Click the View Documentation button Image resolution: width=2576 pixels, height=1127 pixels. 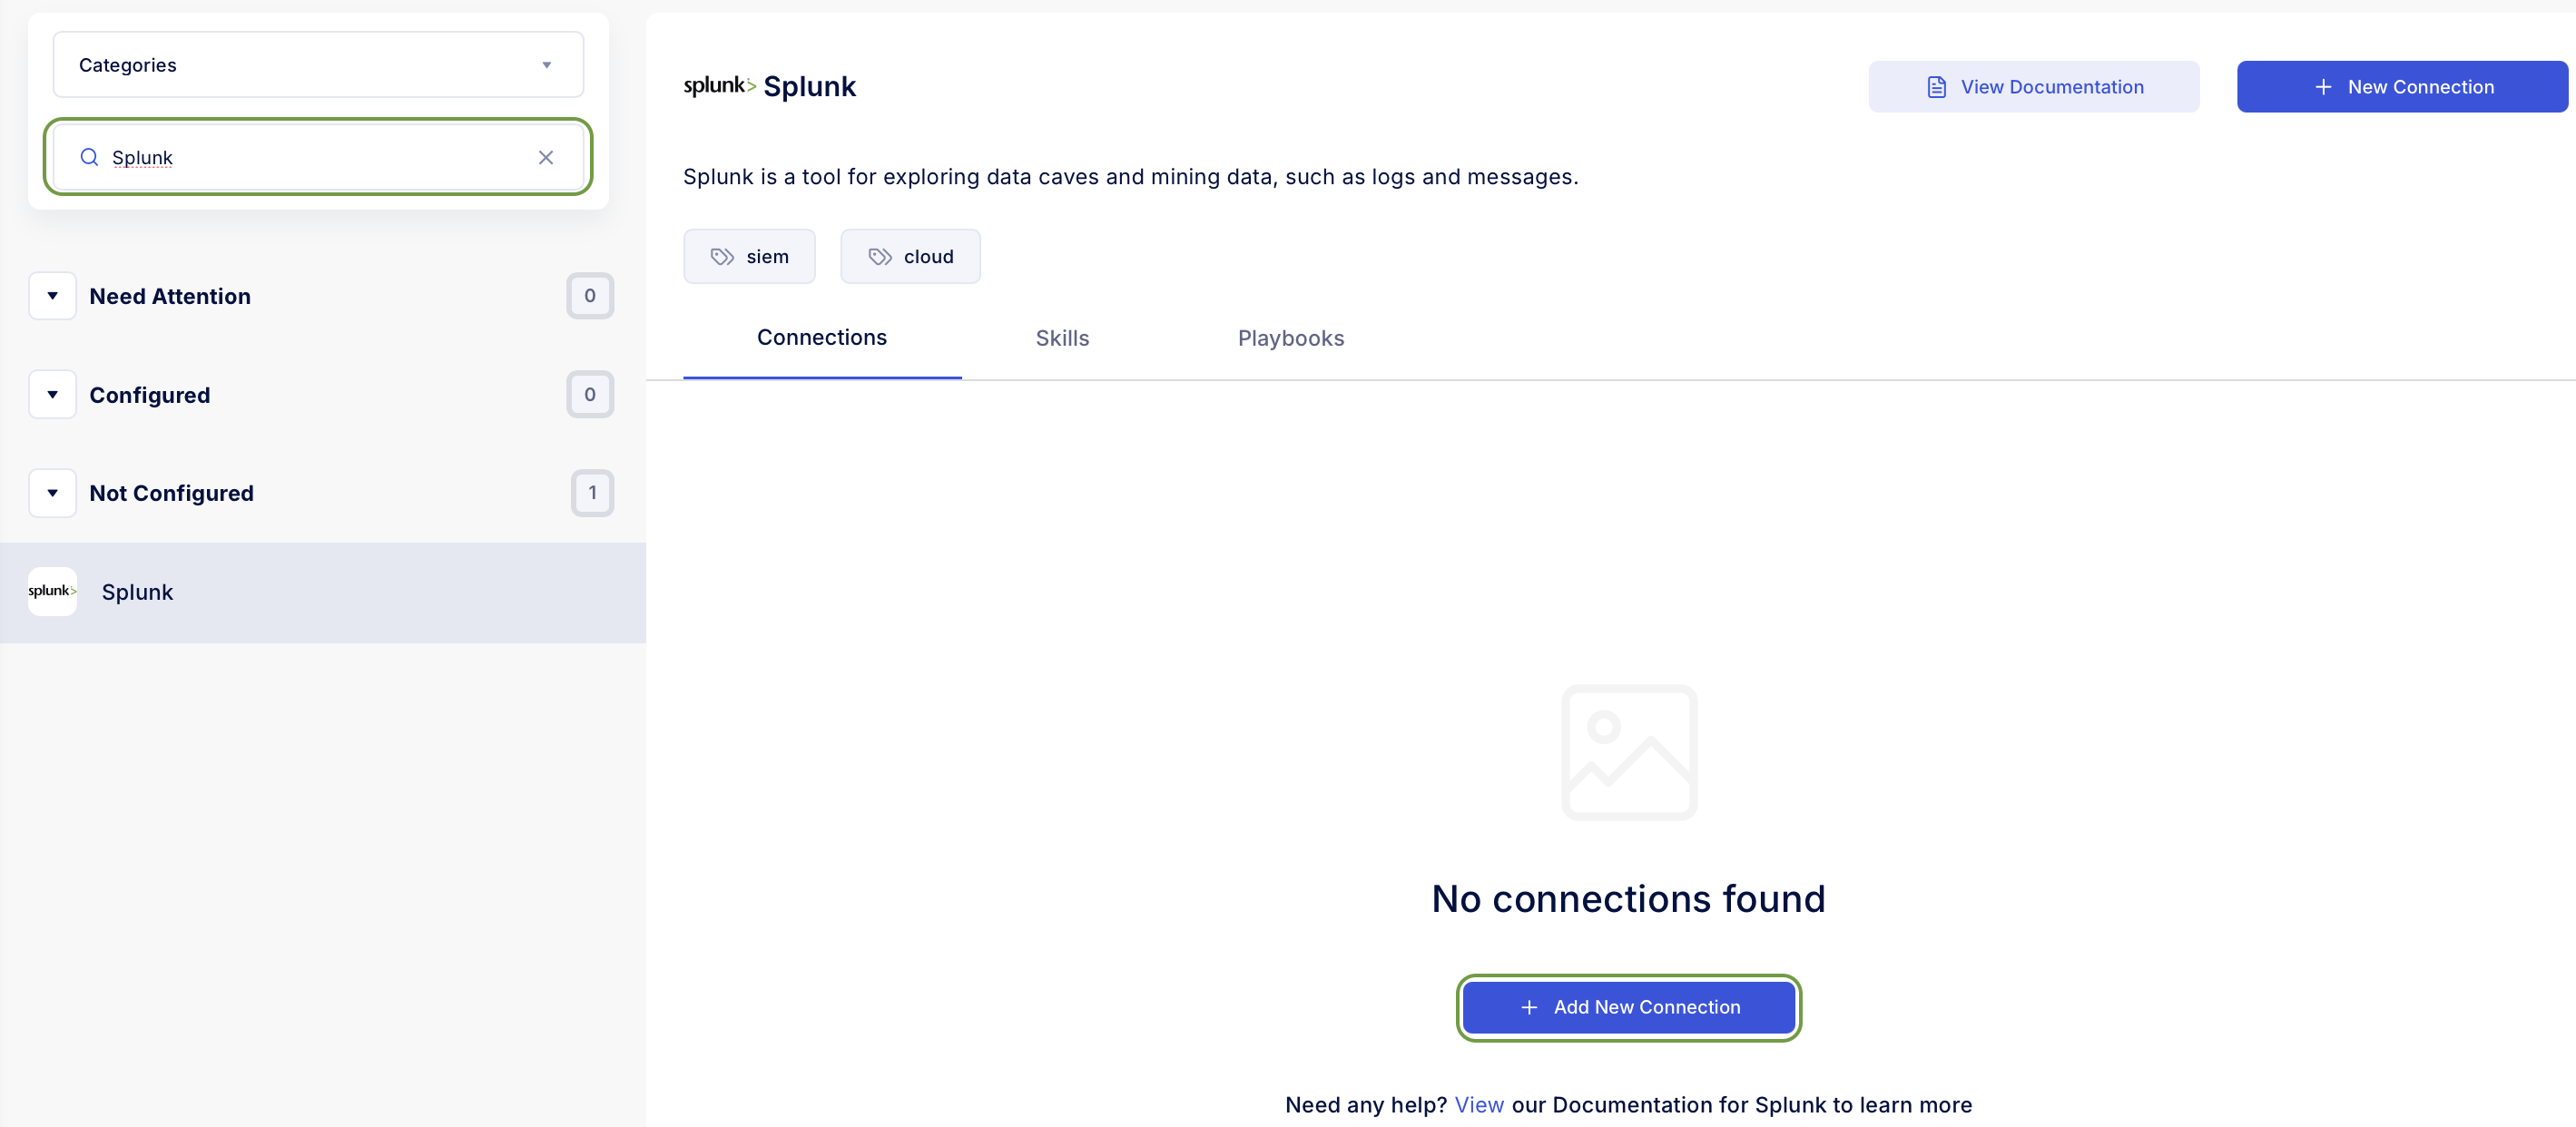pyautogui.click(x=2033, y=86)
